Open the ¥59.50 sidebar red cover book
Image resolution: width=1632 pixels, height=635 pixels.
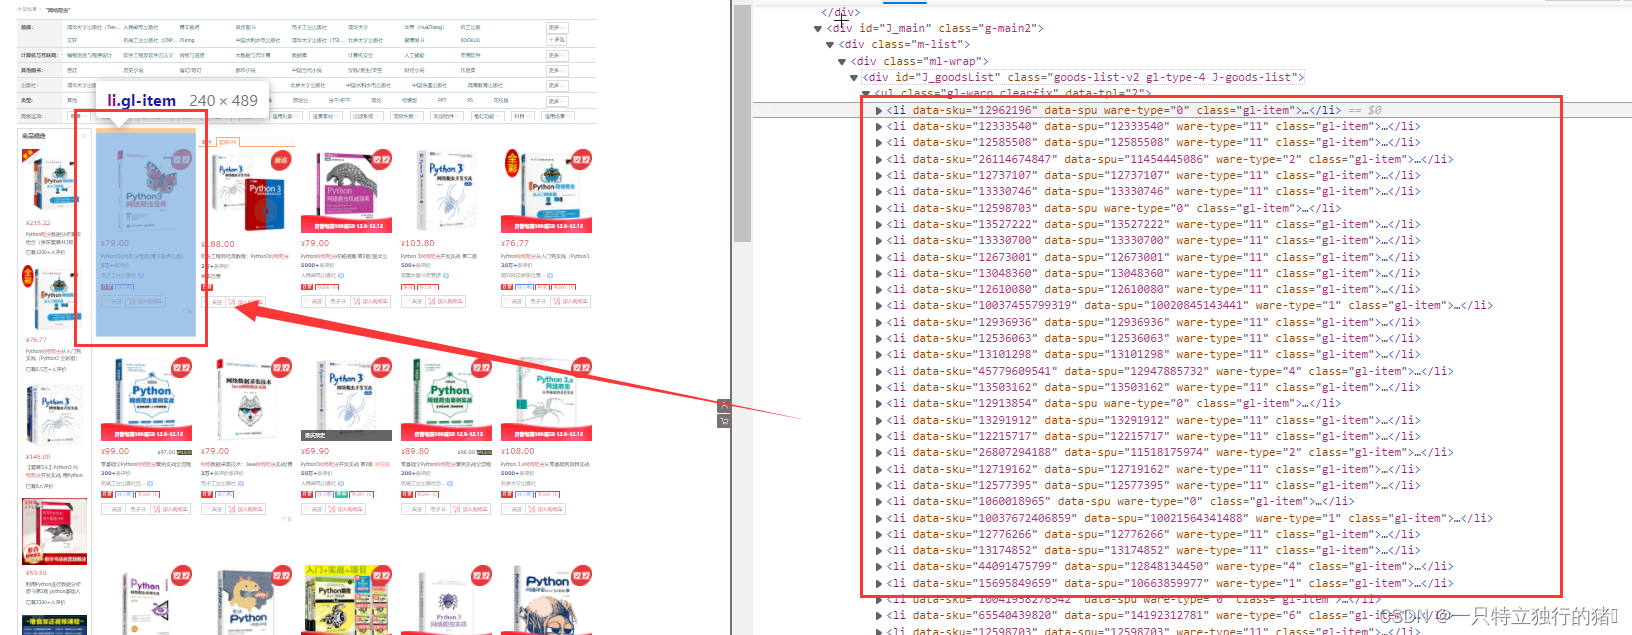point(54,532)
